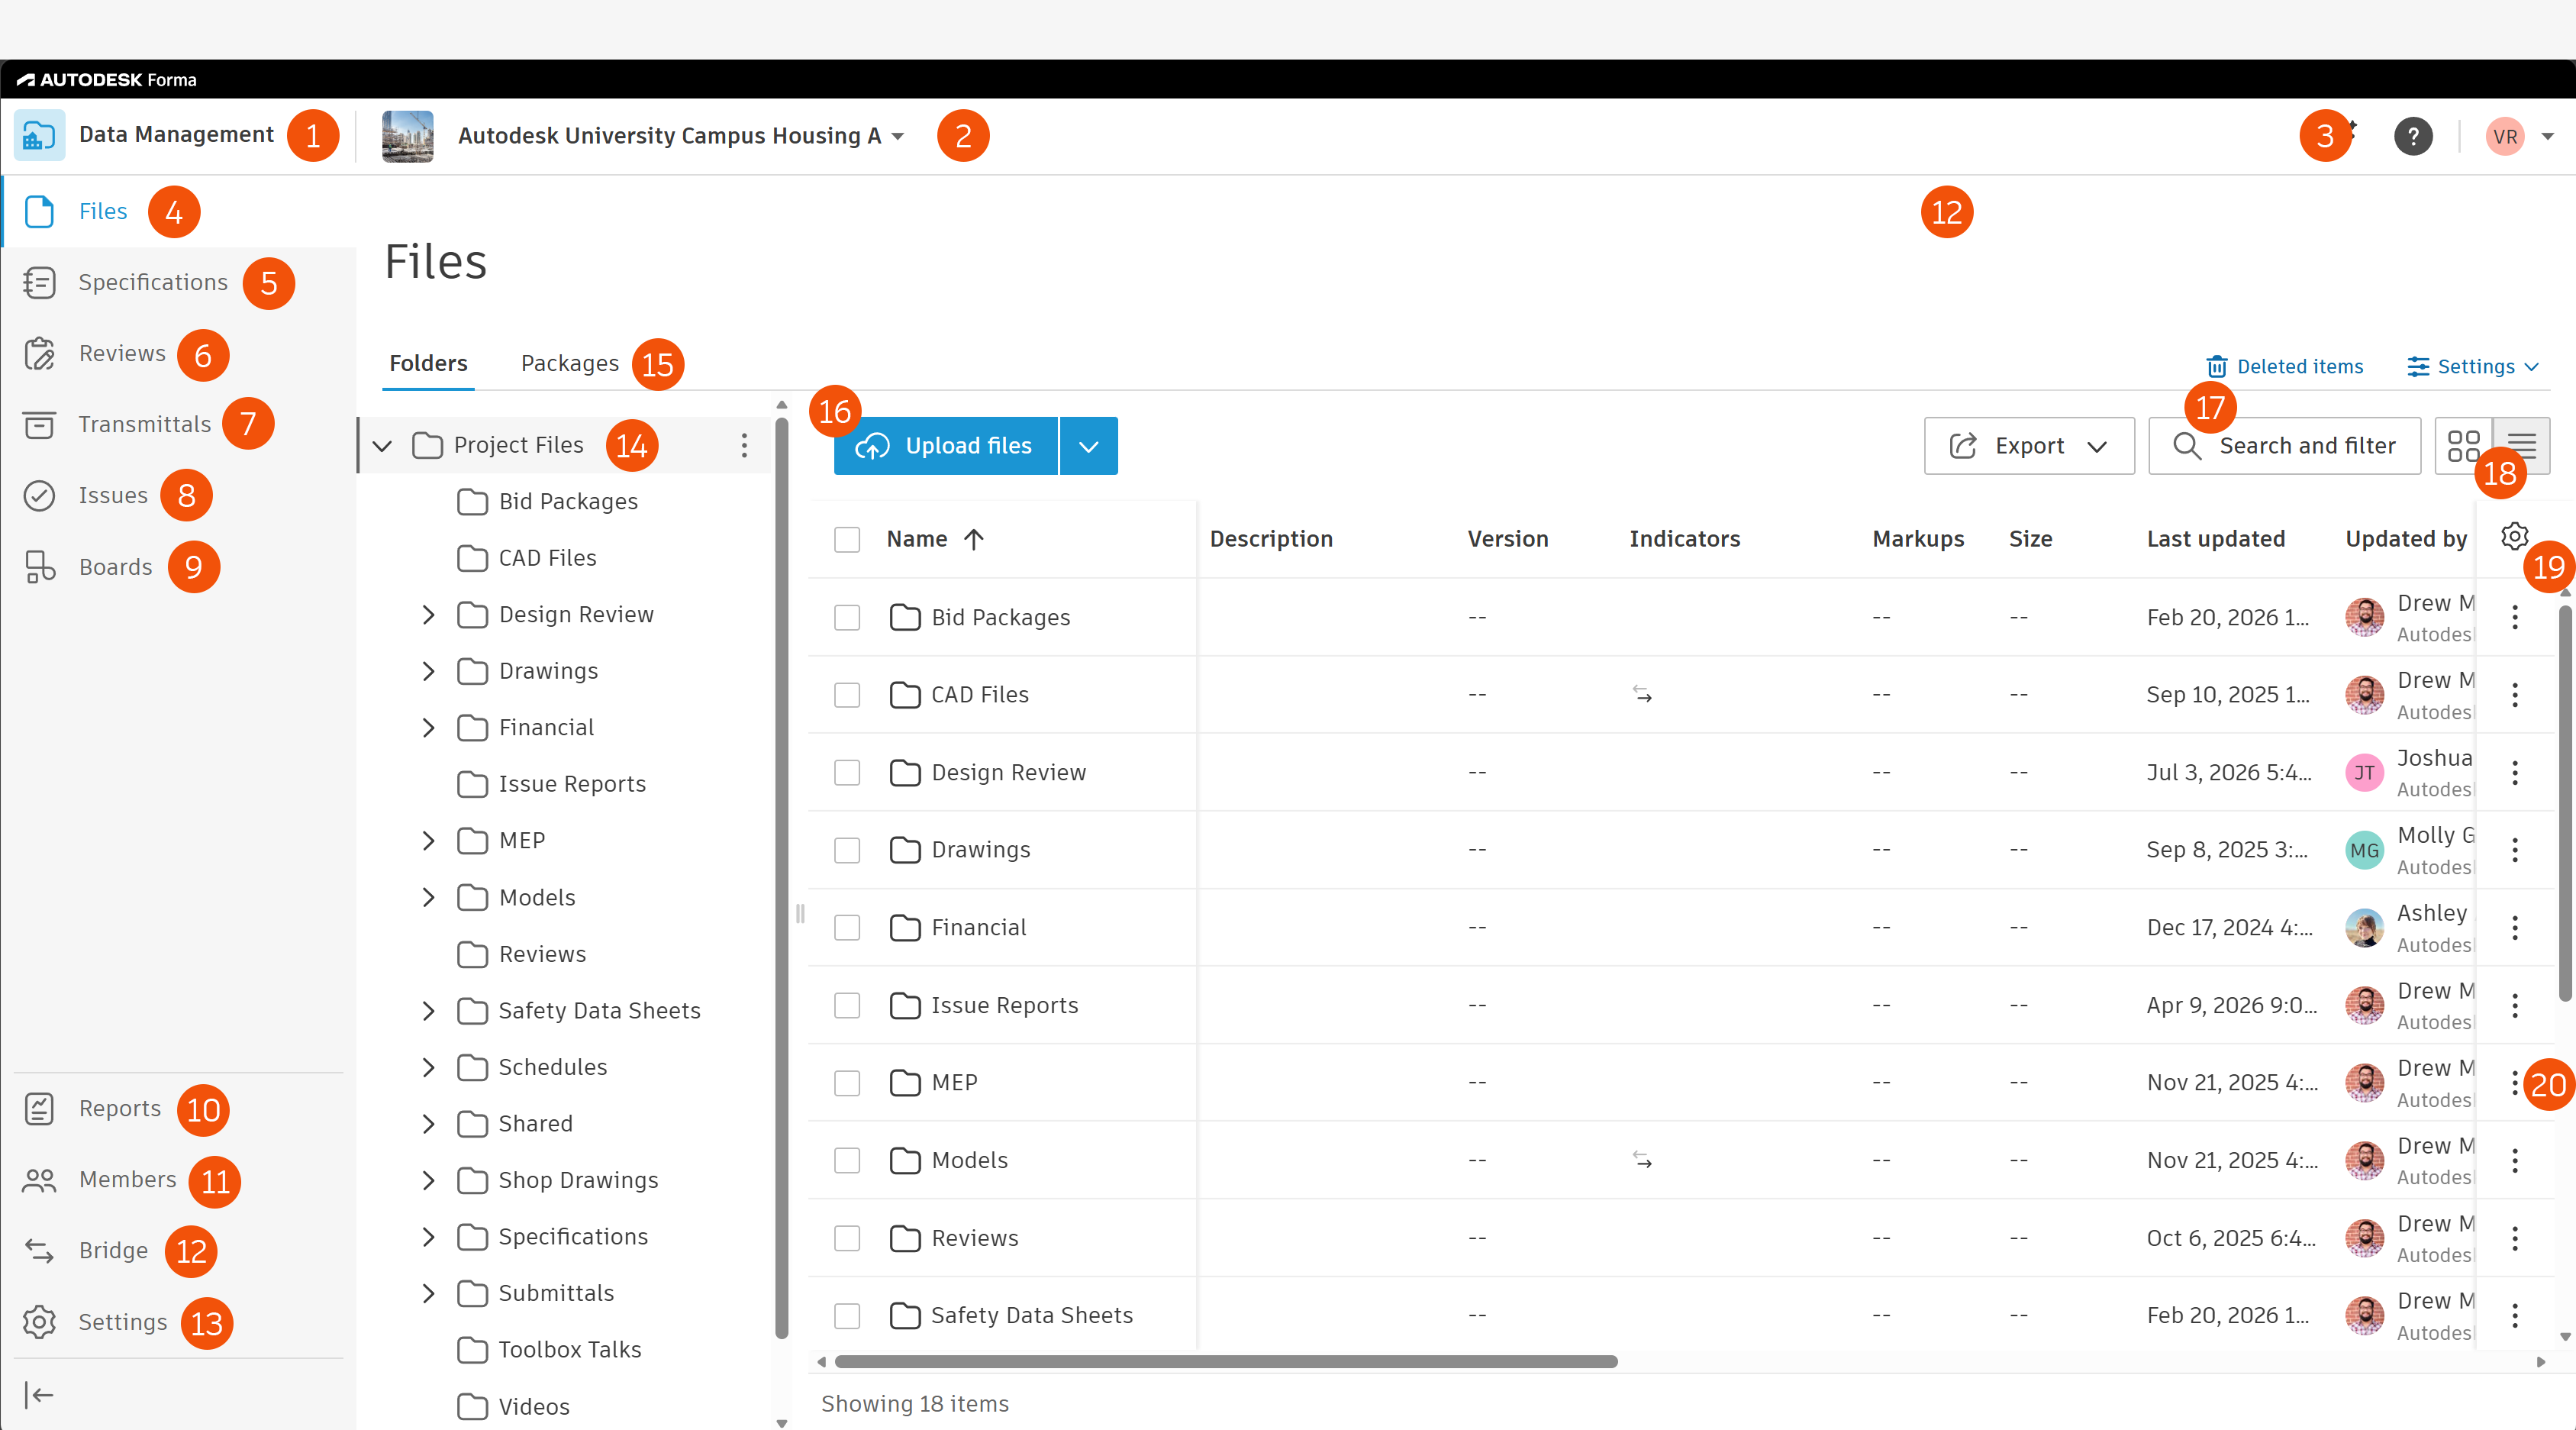Open the Export dropdown
Screen dimensions: 2576x1430
pos(2029,446)
